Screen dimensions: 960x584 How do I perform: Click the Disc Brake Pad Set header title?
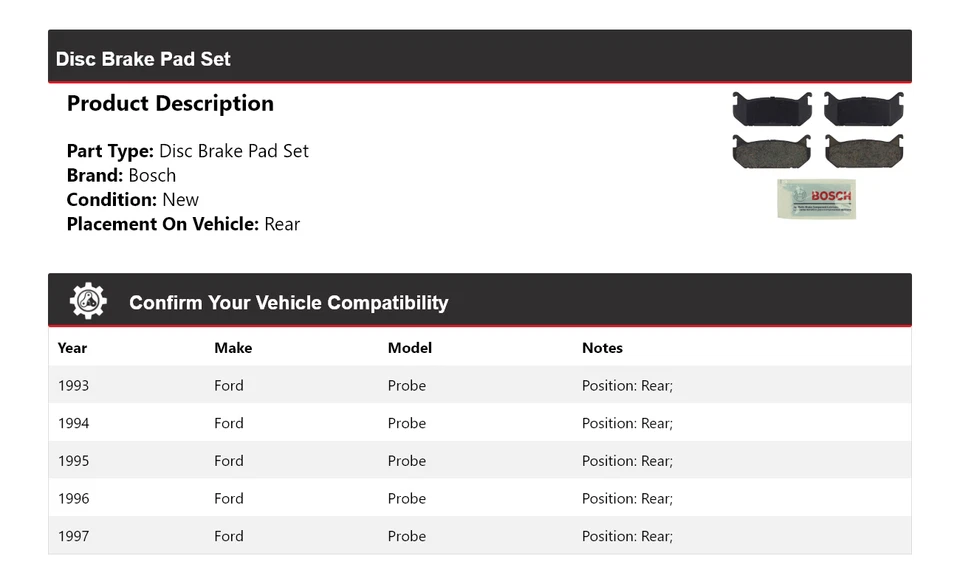(143, 59)
